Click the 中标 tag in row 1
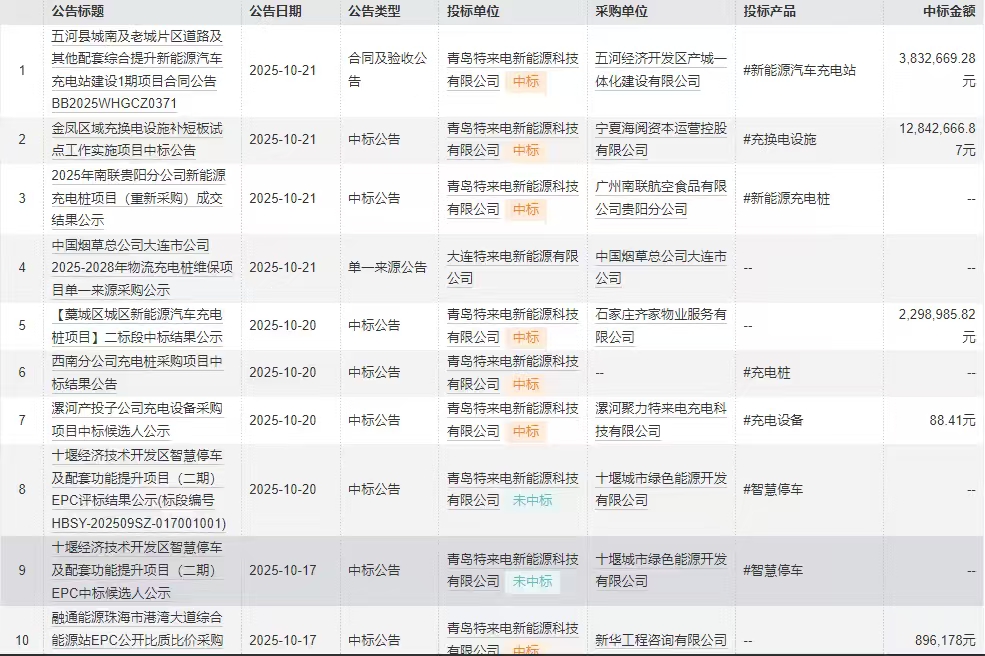 526,82
